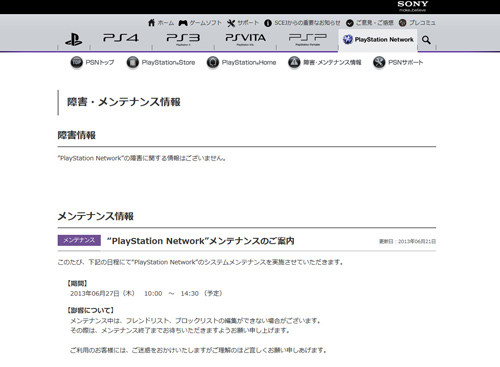The image size is (500, 367).
Task: Click the purple メンテナンス badge
Action: coord(79,240)
